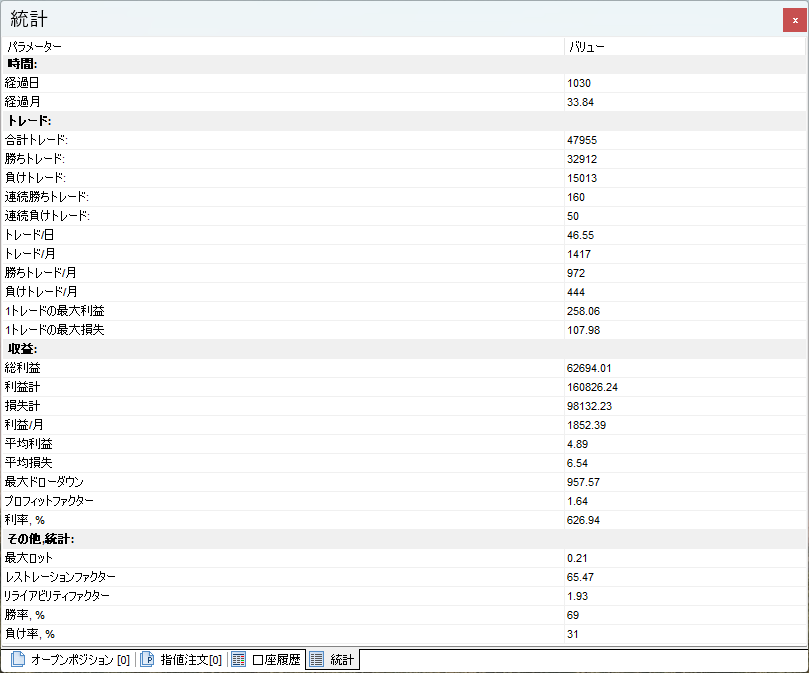This screenshot has height=673, width=809.
Task: Click the open positions page icon
Action: pos(17,660)
